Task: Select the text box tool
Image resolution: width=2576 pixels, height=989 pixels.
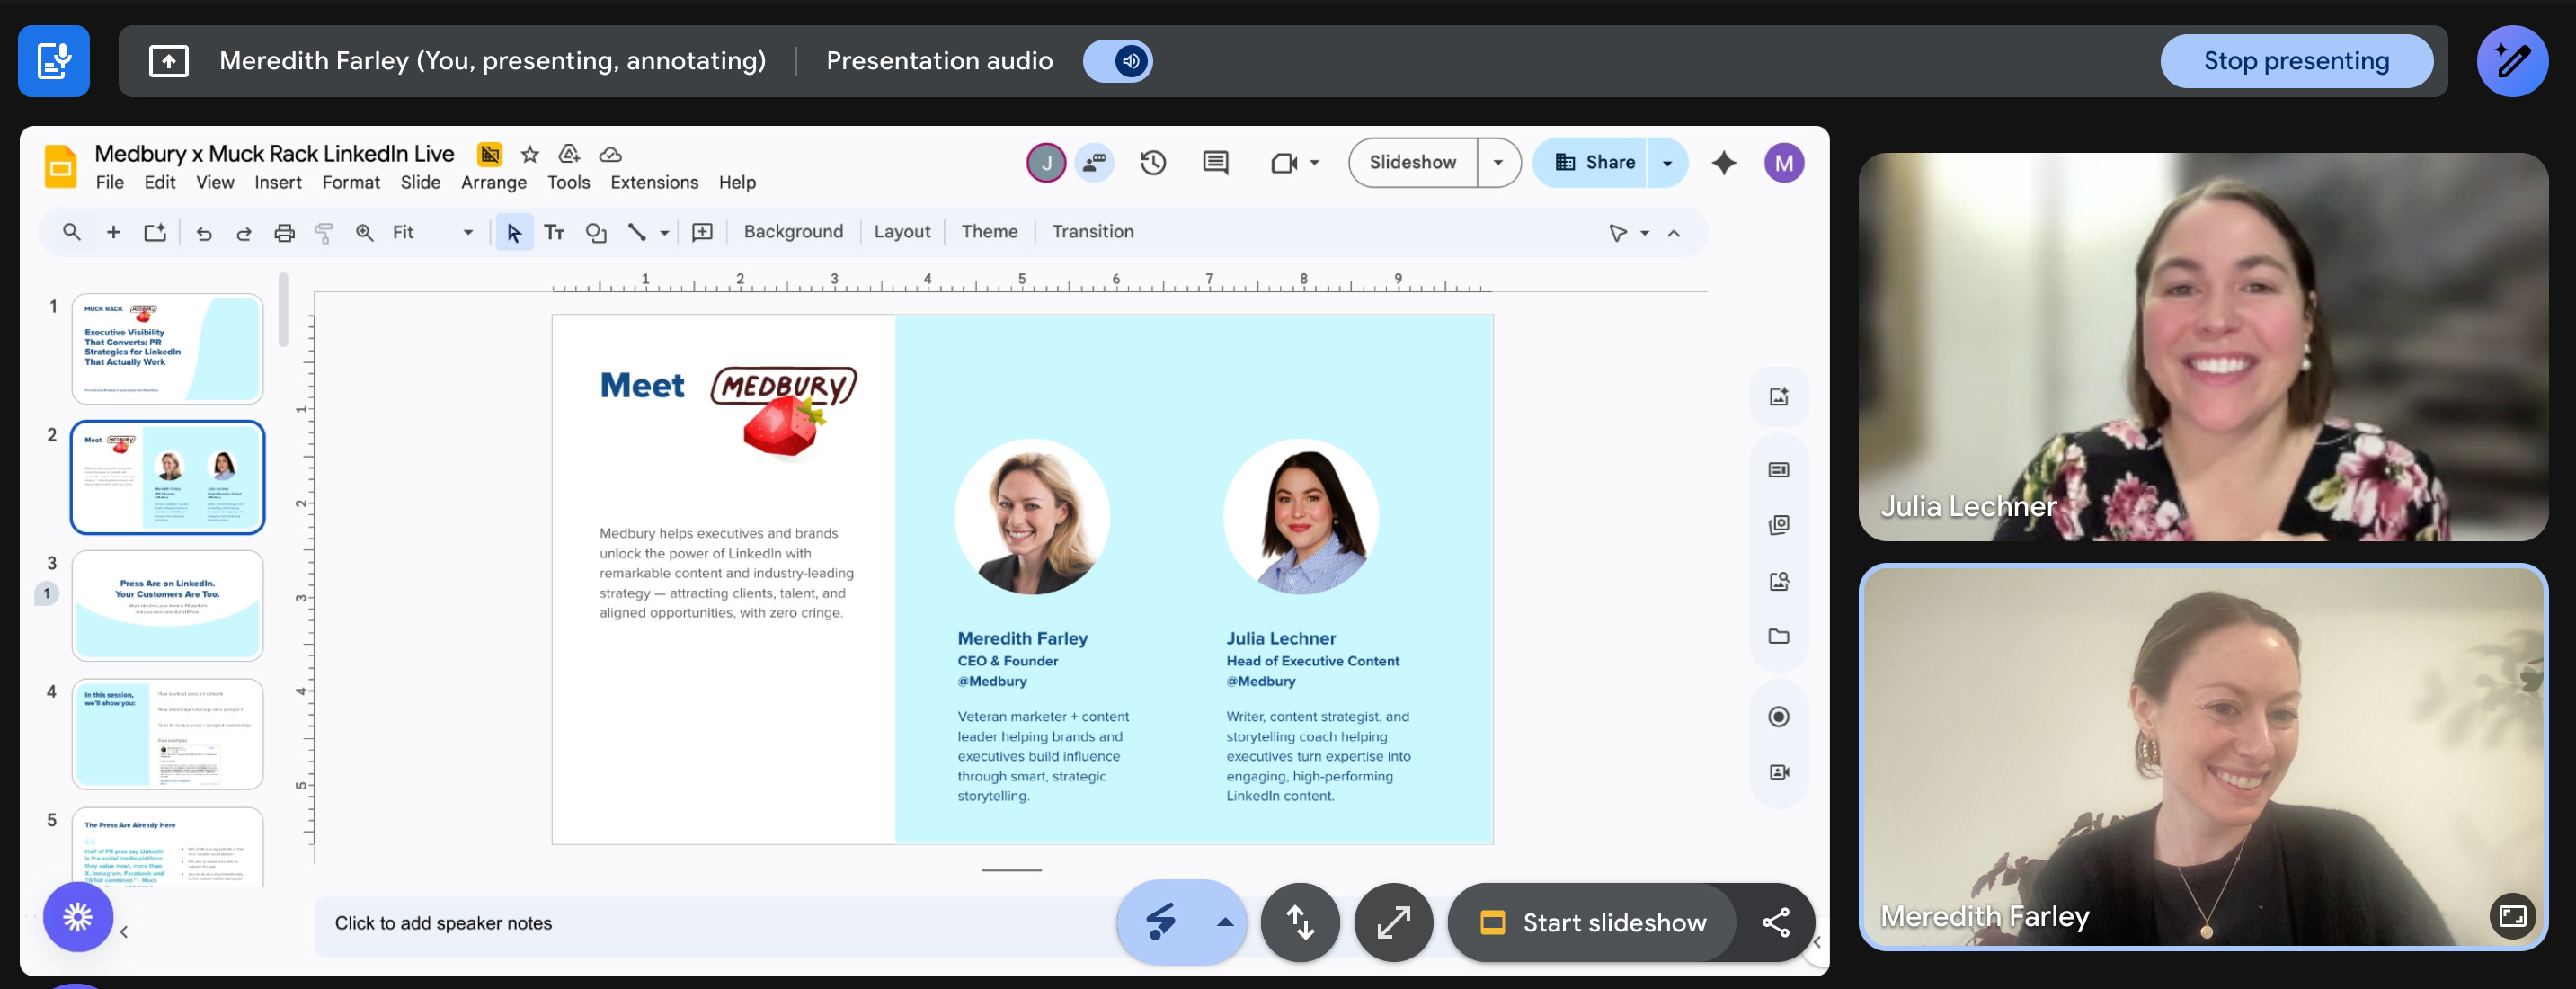Action: point(554,233)
